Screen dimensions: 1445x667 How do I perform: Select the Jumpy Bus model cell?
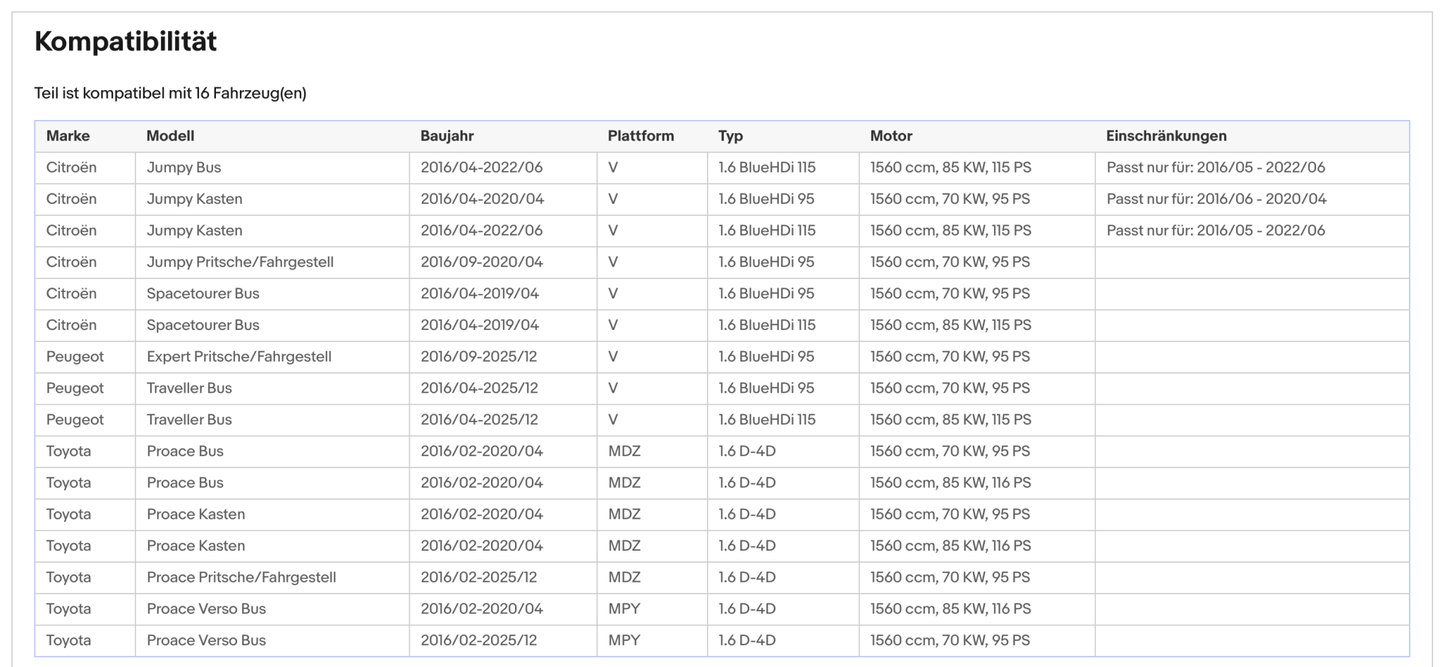click(x=184, y=168)
